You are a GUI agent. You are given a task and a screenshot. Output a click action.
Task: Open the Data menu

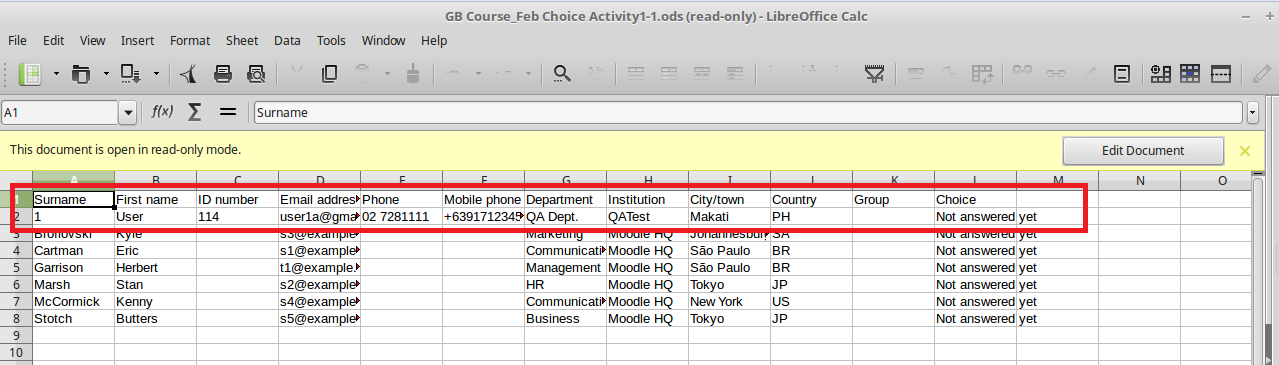pos(287,41)
